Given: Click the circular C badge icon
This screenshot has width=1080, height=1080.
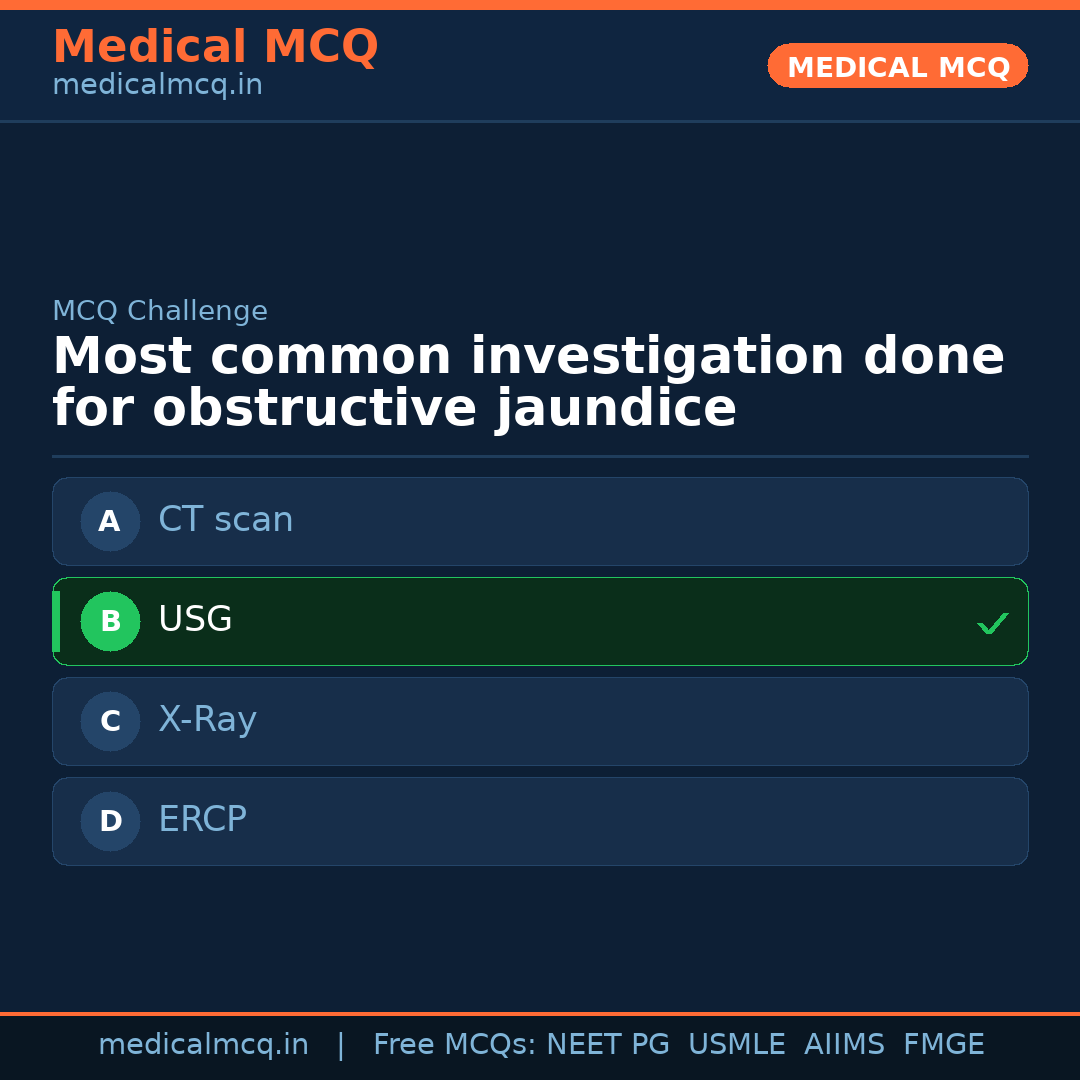Looking at the screenshot, I should (x=110, y=721).
